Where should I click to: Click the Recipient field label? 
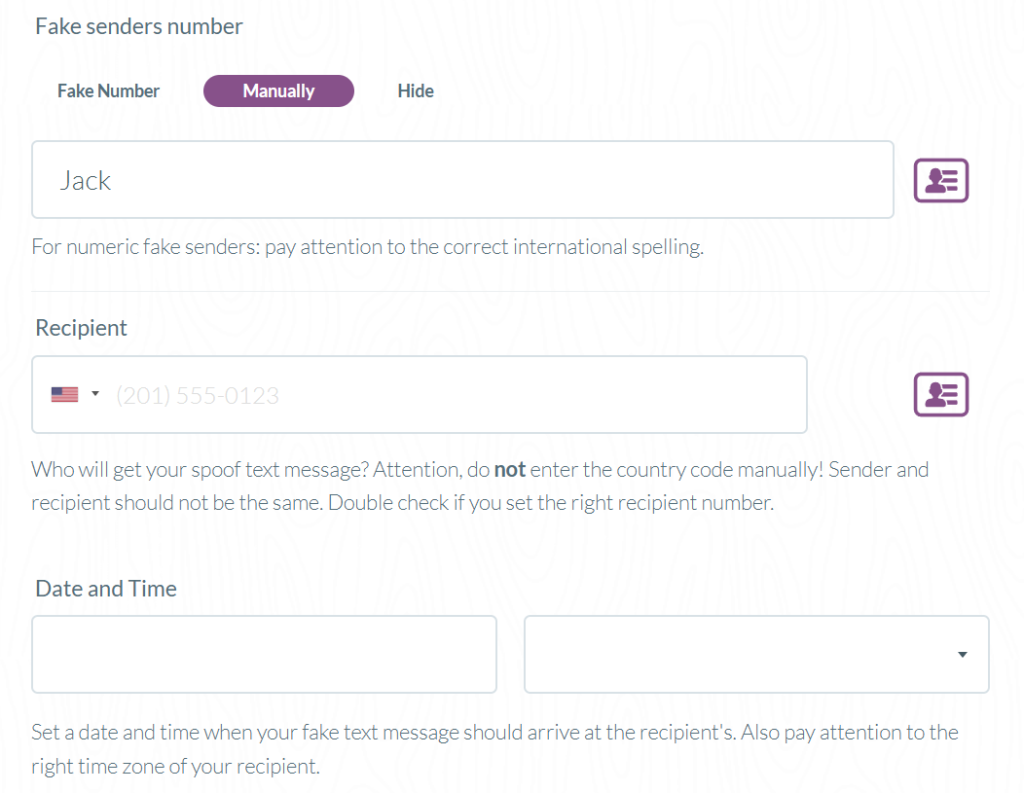click(81, 328)
